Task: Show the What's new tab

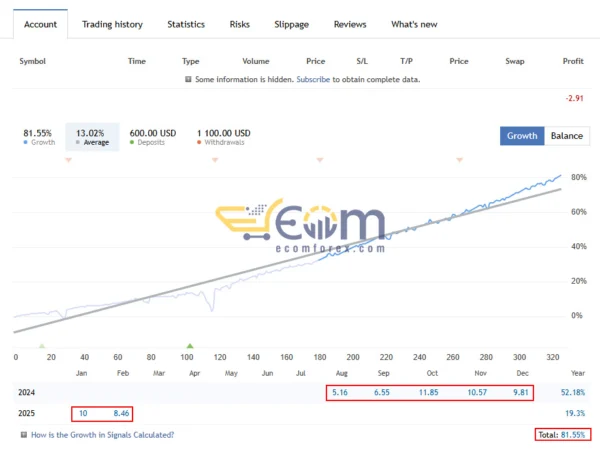Action: click(414, 24)
